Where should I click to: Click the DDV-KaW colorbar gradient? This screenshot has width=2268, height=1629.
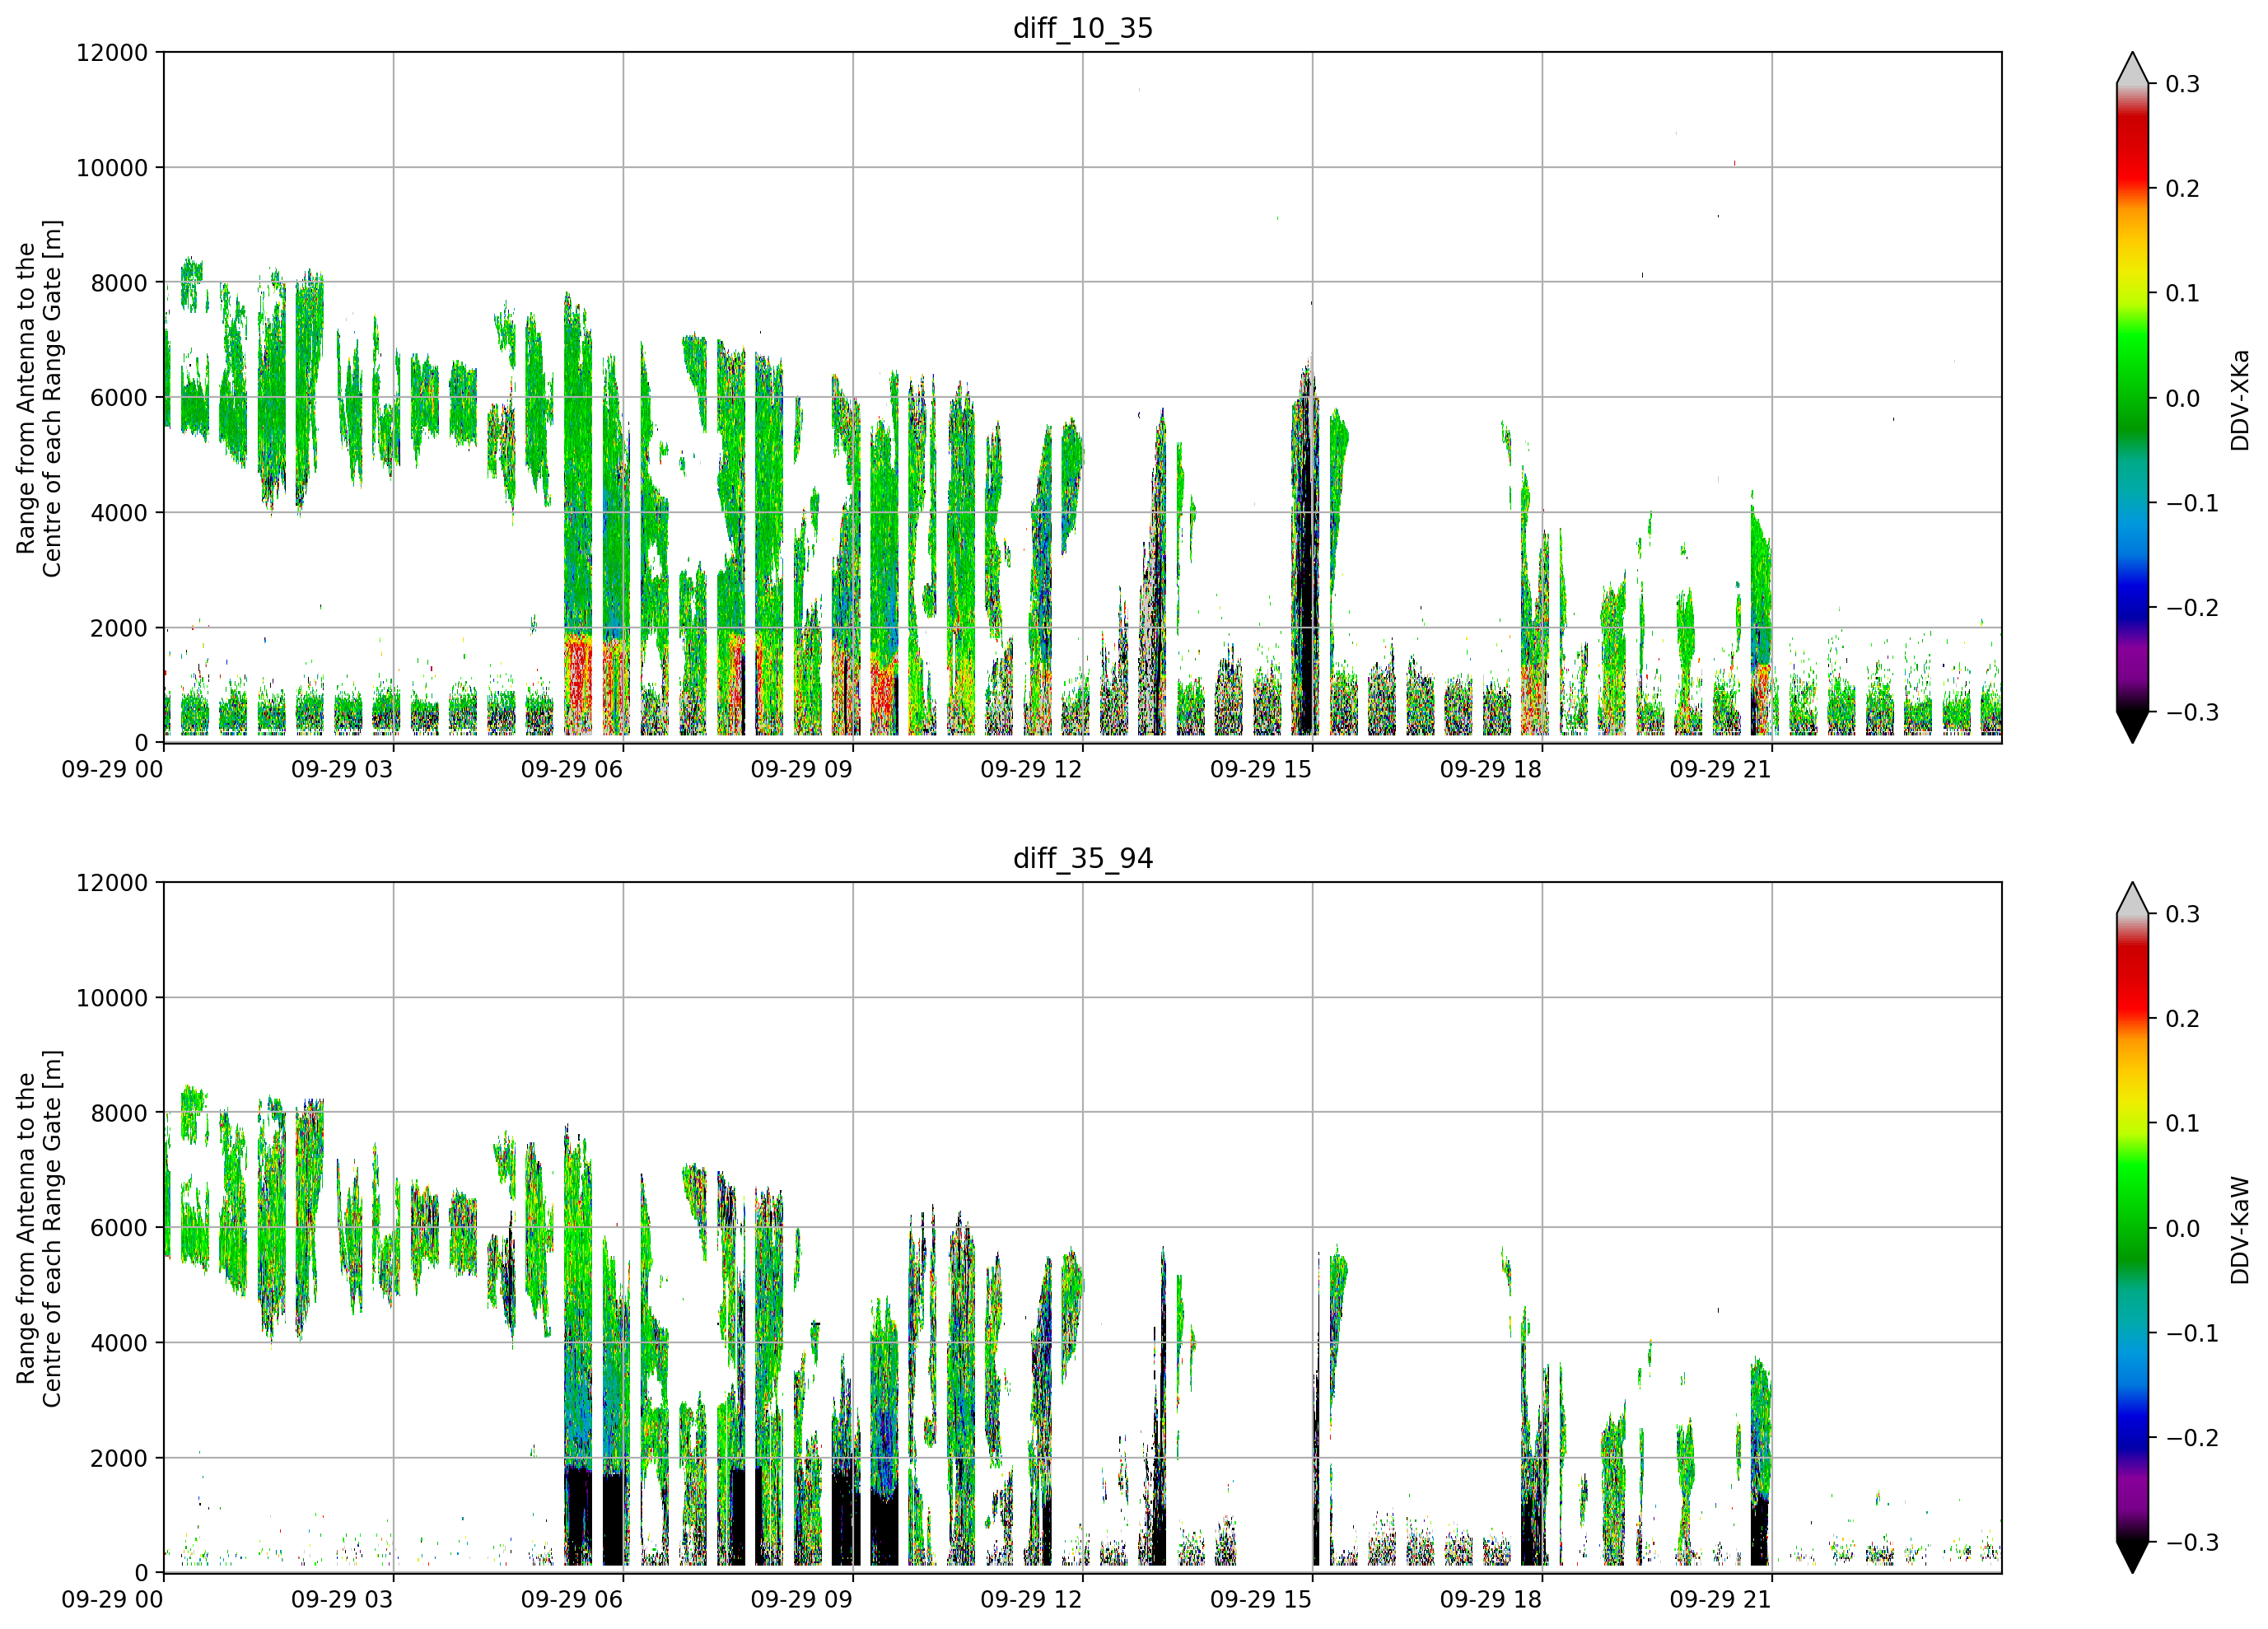[2132, 1228]
